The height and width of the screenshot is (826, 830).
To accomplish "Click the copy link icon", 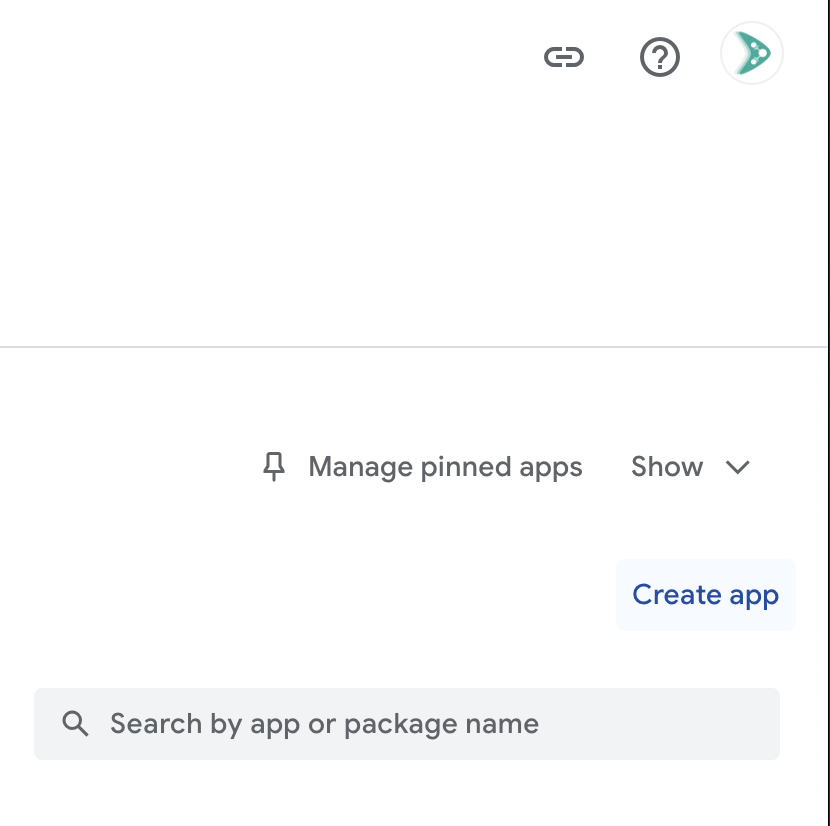I will click(564, 58).
